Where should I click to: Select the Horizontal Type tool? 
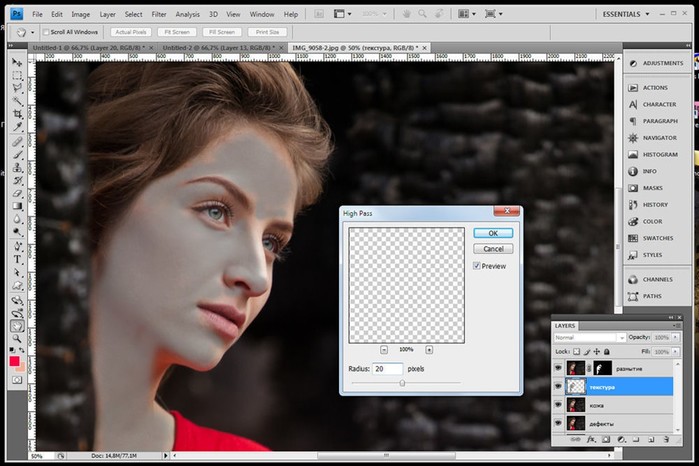18,258
